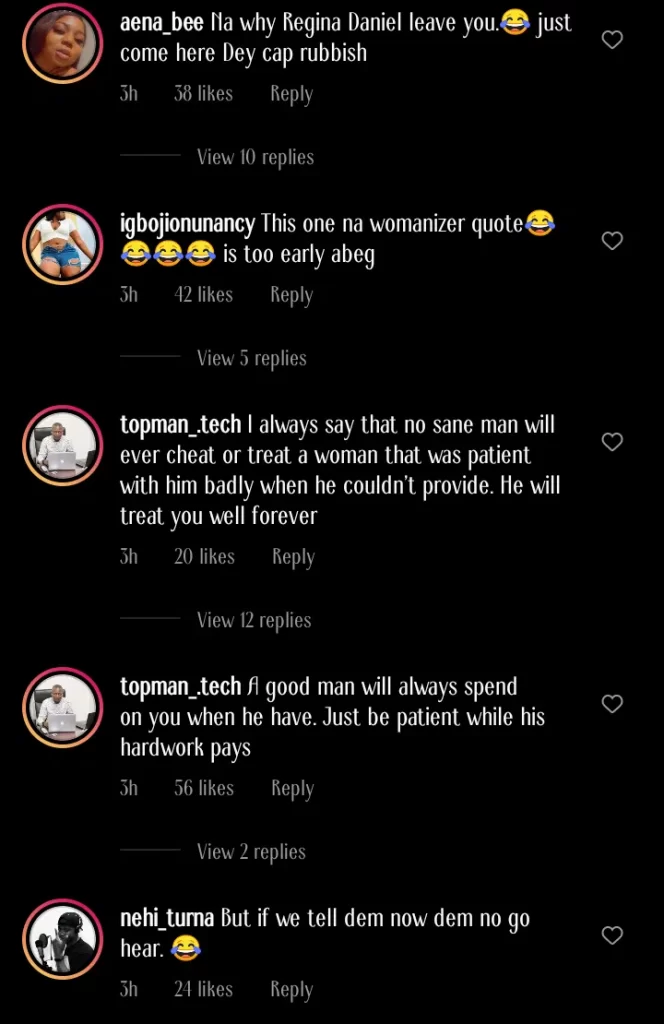Image resolution: width=664 pixels, height=1024 pixels.
Task: Expand View 2 replies thread
Action: (x=251, y=852)
